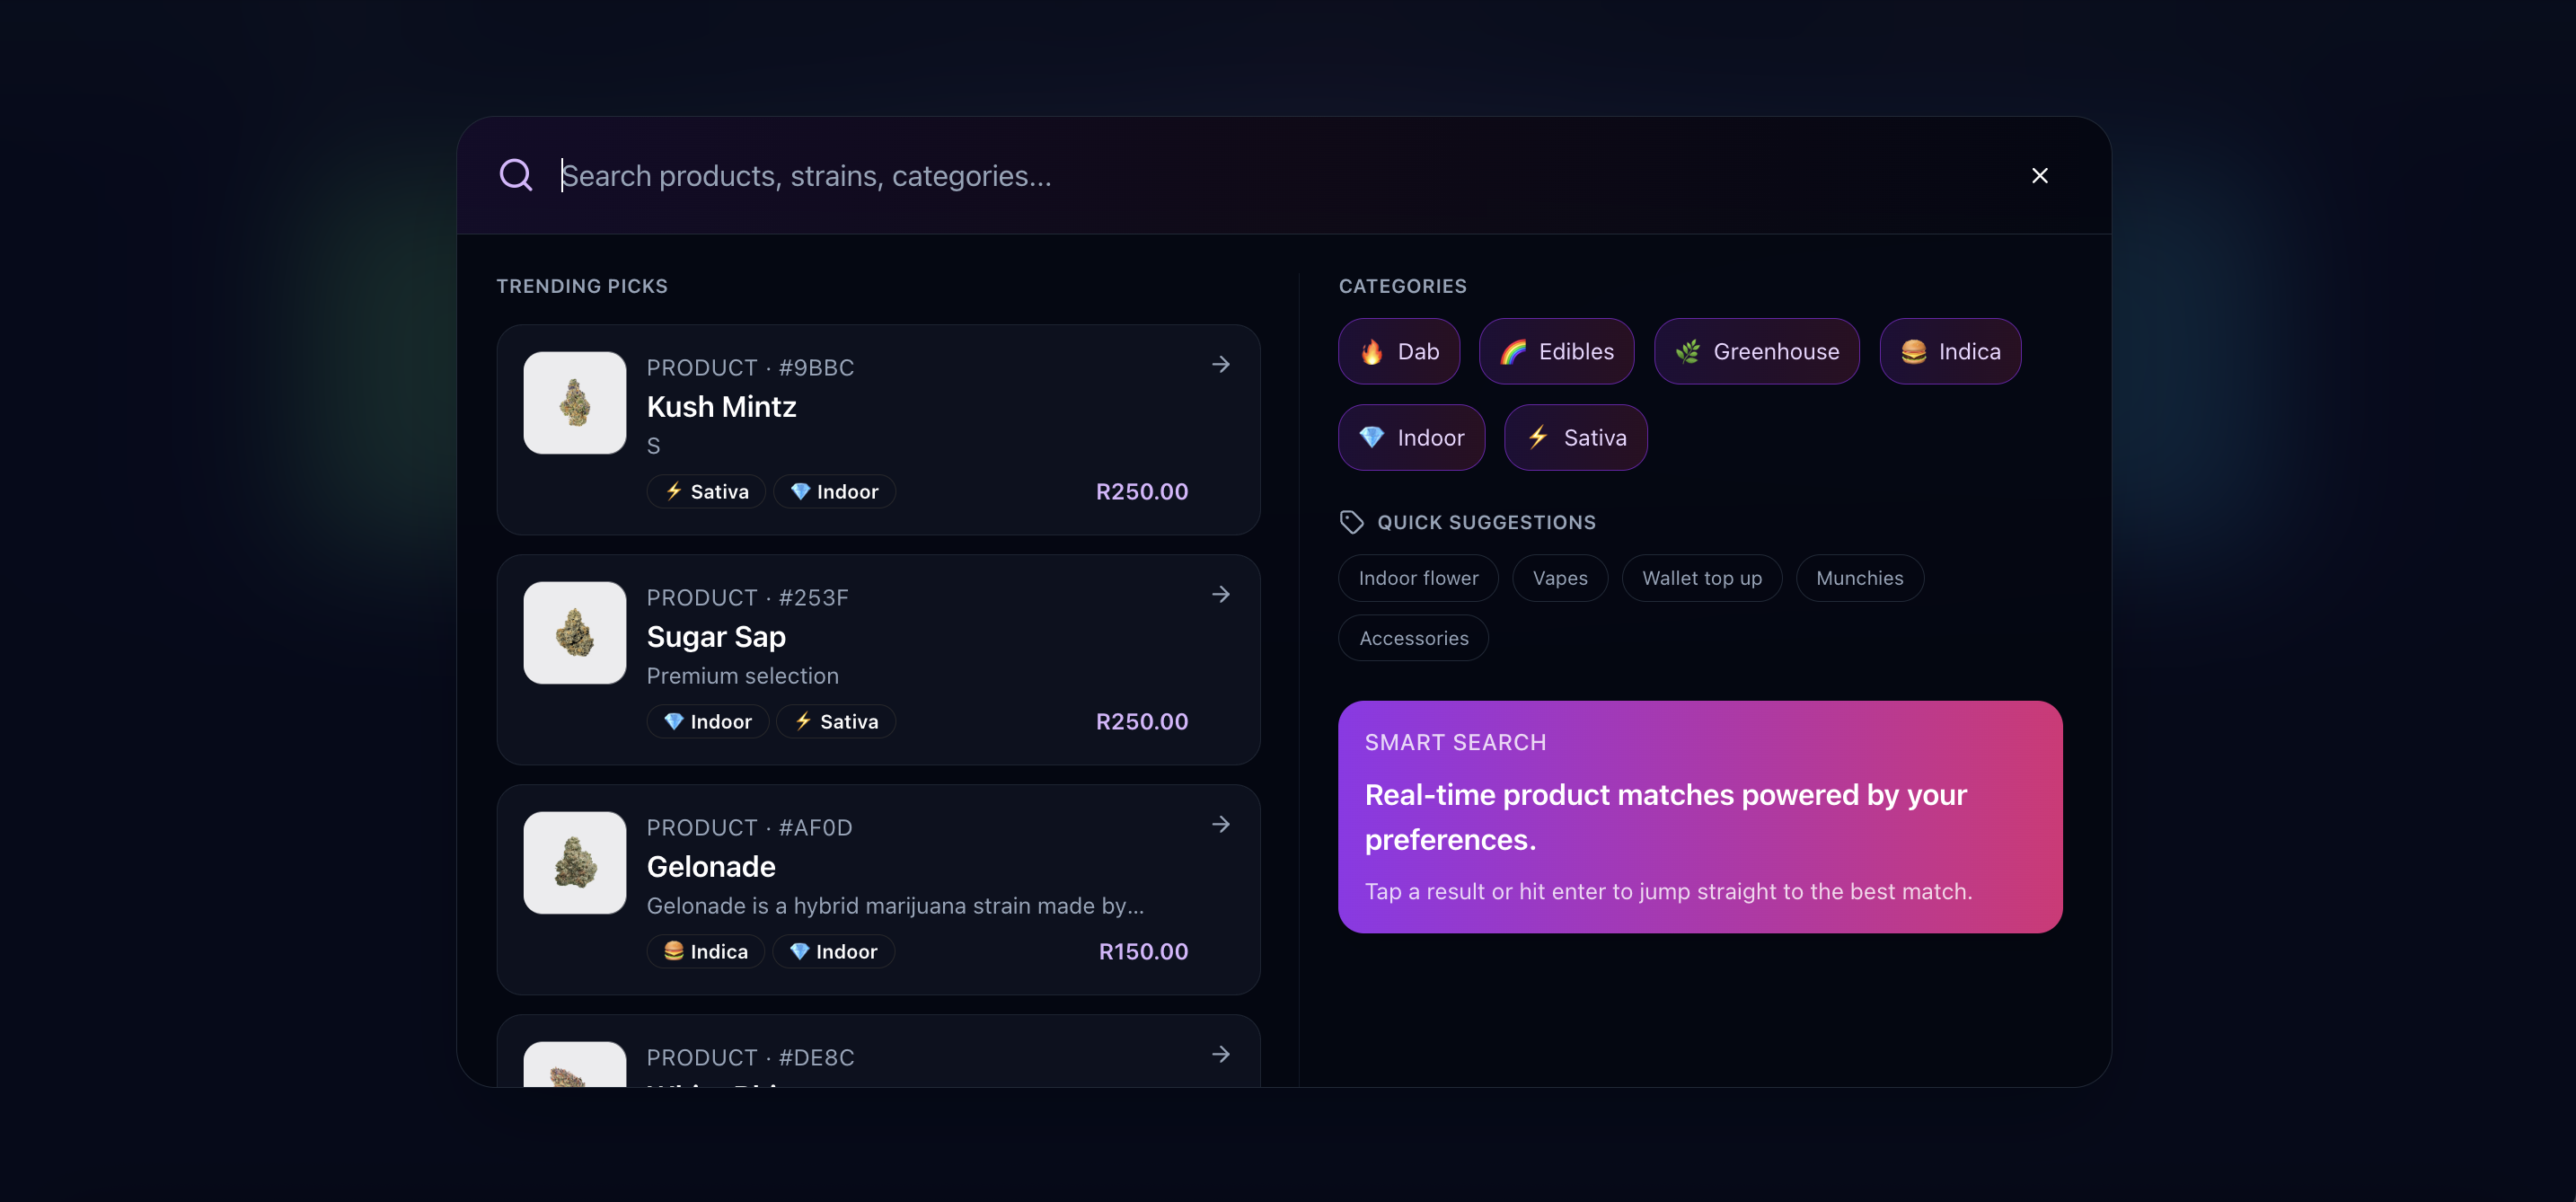
Task: Click the tag icon beside Quick Suggestions
Action: coord(1351,522)
